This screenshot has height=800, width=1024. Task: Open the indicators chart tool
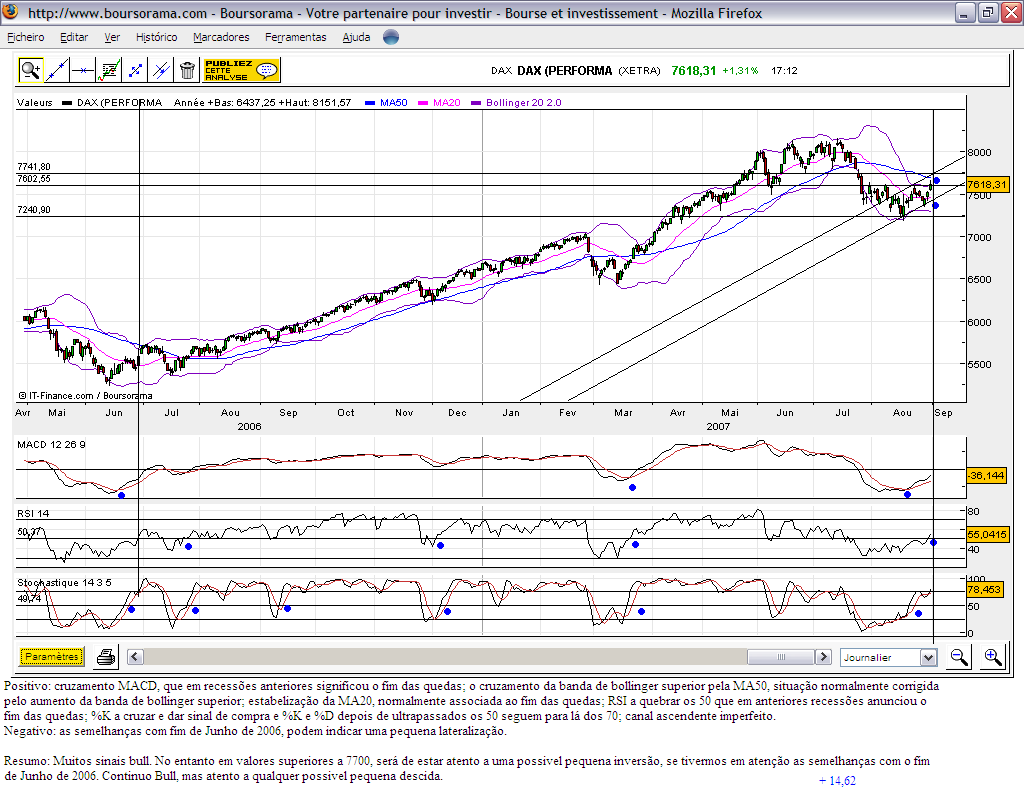109,70
